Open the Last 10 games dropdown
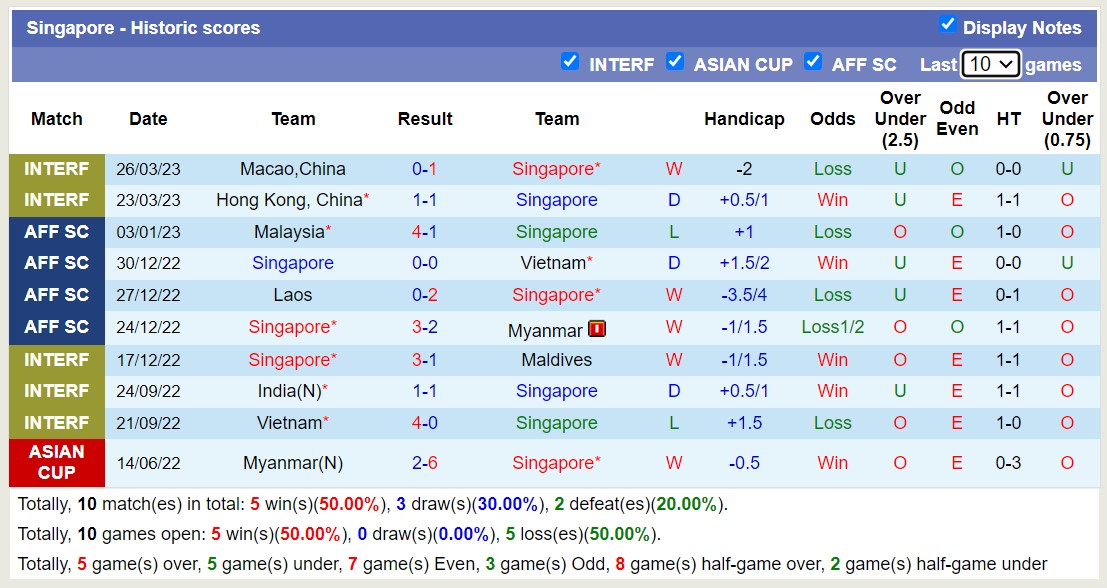This screenshot has width=1107, height=588. [990, 64]
